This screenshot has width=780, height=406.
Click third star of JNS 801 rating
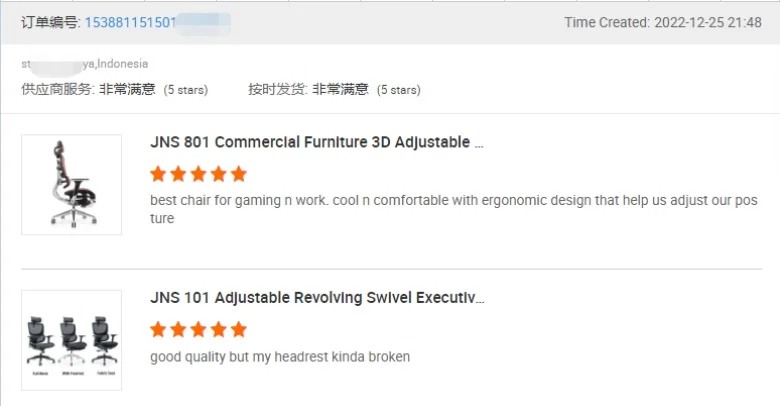click(x=198, y=174)
